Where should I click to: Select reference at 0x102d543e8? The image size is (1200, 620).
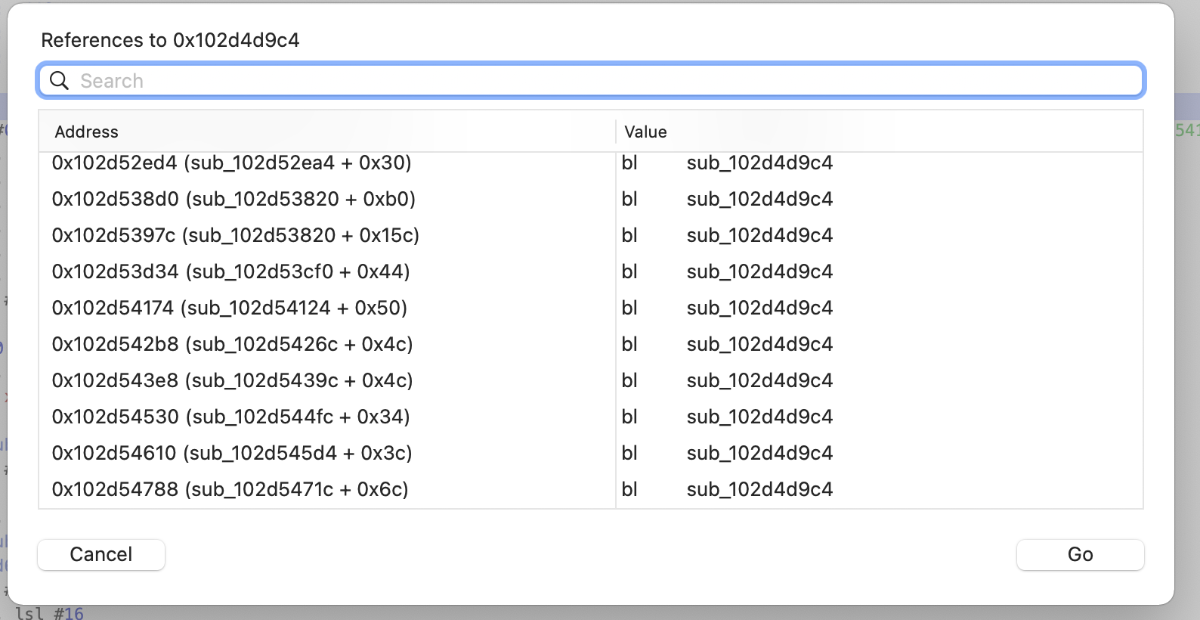232,380
